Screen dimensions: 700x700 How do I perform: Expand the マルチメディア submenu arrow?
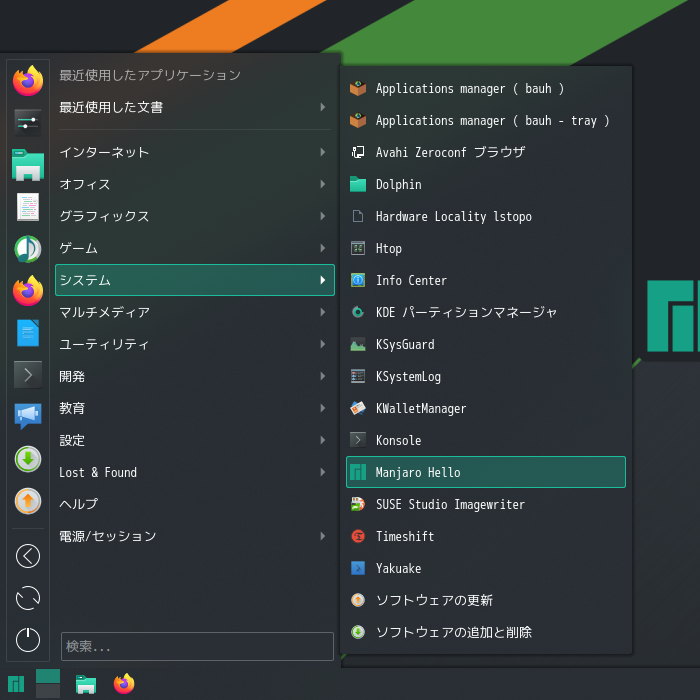click(322, 312)
